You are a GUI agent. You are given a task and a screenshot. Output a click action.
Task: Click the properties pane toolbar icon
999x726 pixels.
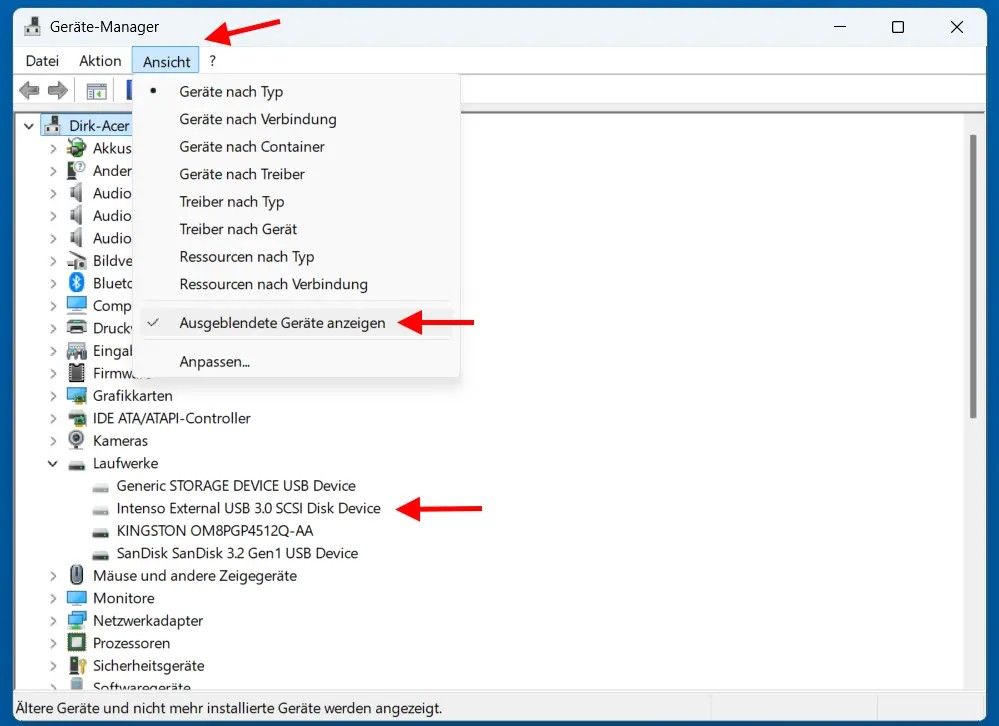[96, 91]
